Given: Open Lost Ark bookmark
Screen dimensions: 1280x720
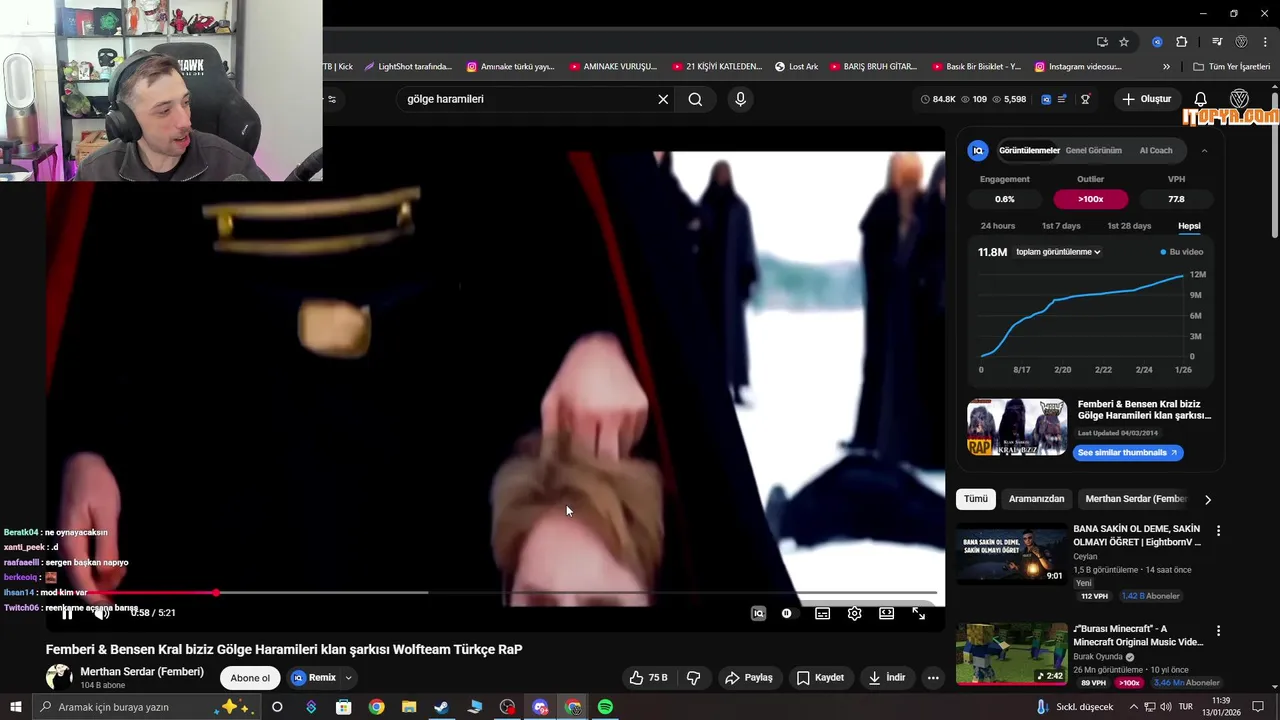Looking at the screenshot, I should [796, 67].
